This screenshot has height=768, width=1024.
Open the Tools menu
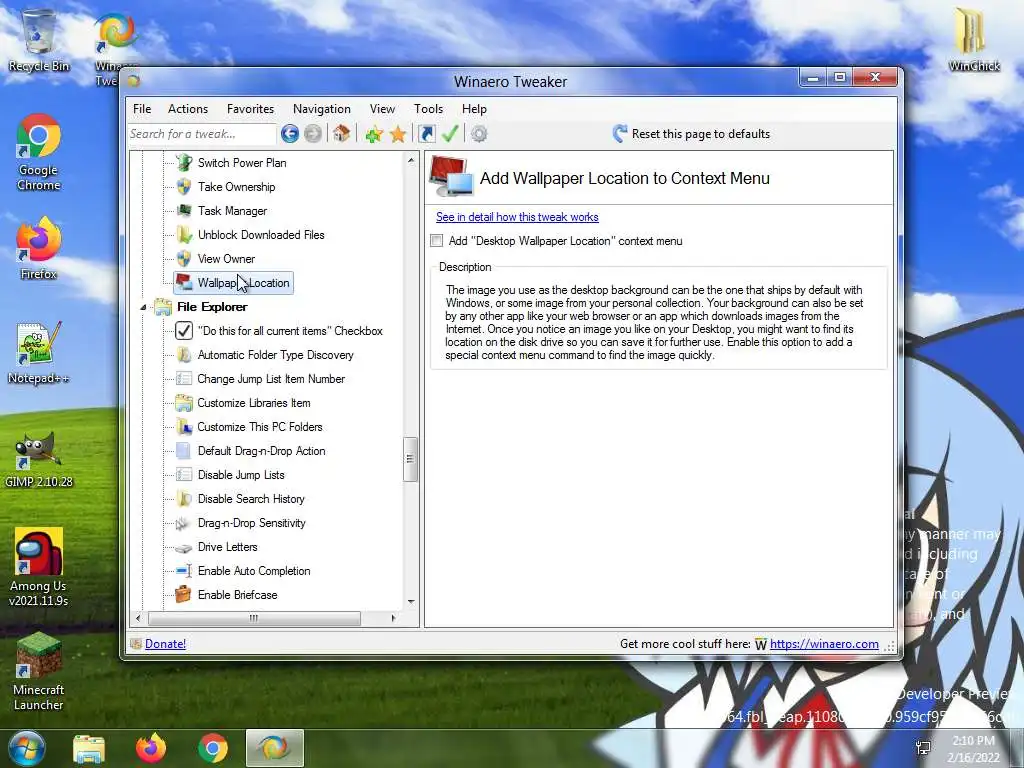pos(428,109)
